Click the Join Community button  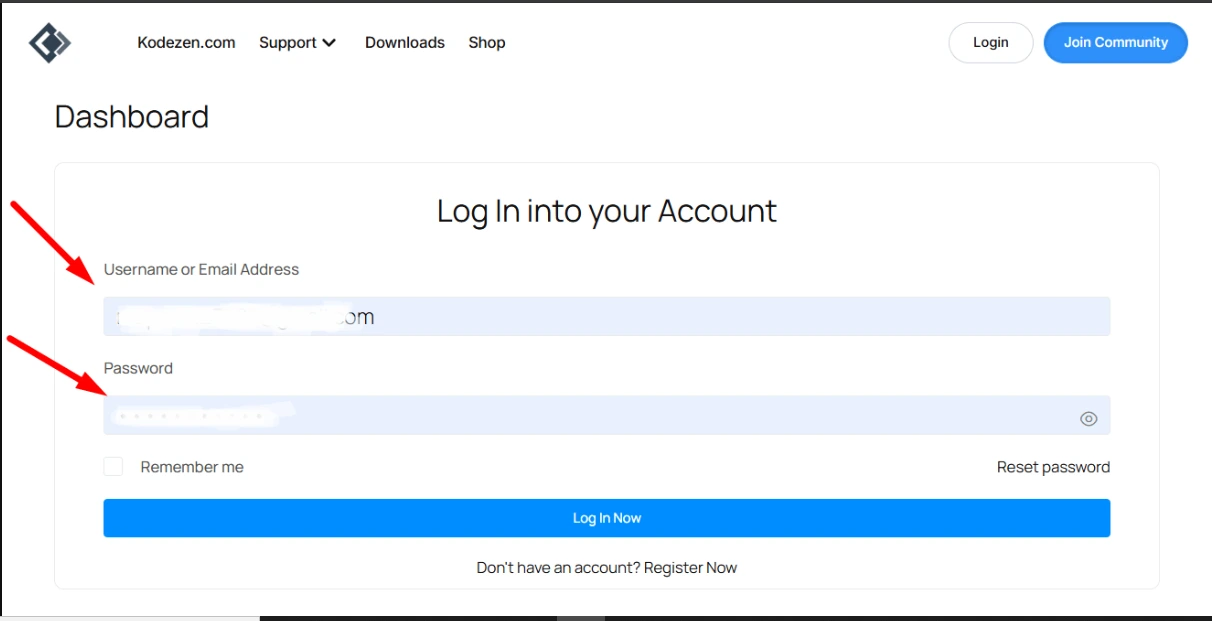(1116, 42)
